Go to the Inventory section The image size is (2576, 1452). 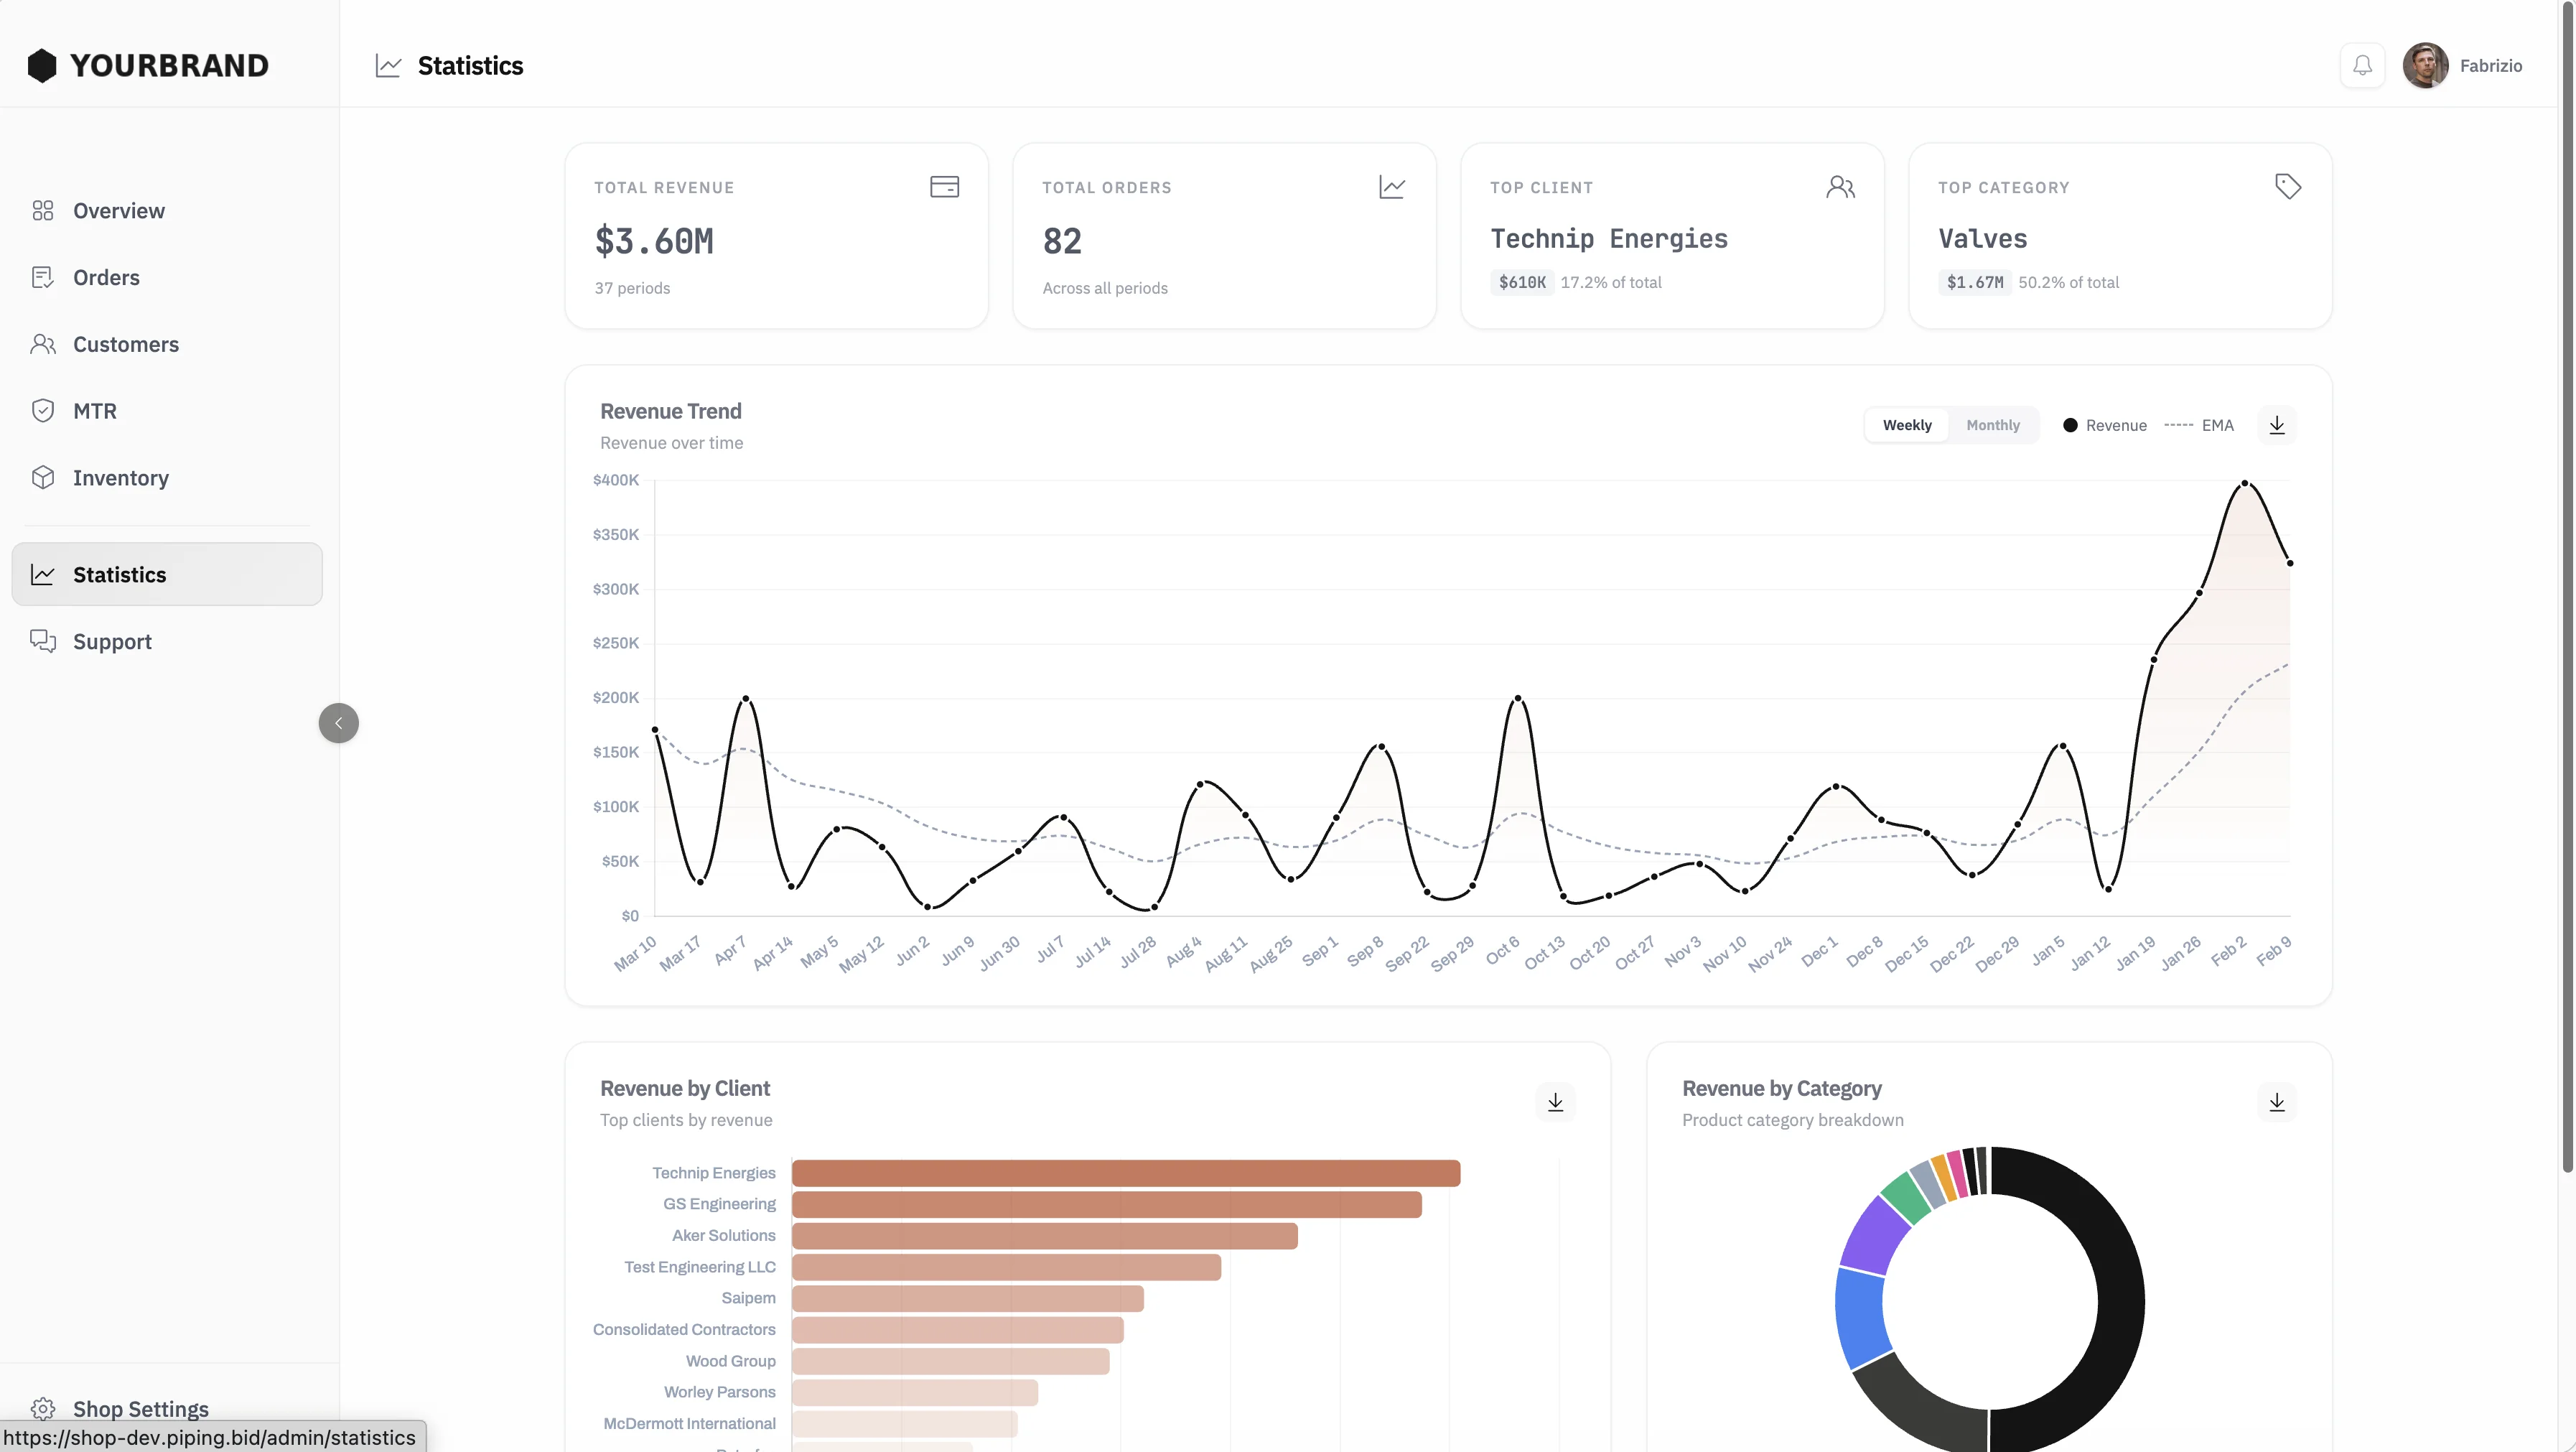120,478
